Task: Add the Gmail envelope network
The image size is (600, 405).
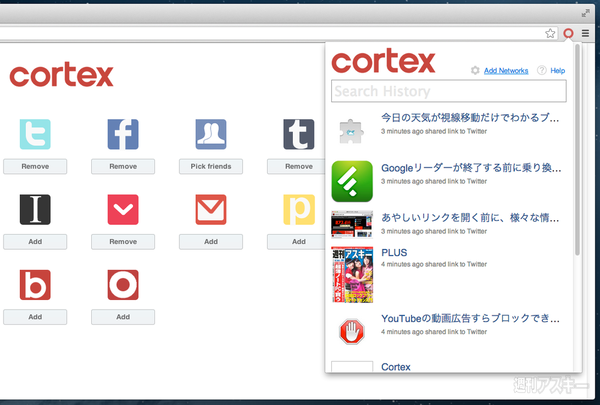Action: (x=211, y=242)
